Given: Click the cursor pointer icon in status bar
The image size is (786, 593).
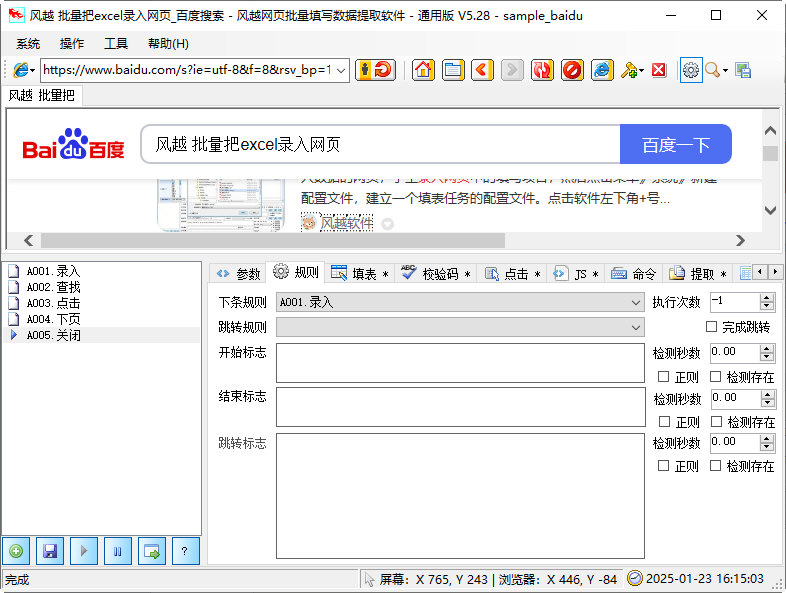Looking at the screenshot, I should pos(369,579).
